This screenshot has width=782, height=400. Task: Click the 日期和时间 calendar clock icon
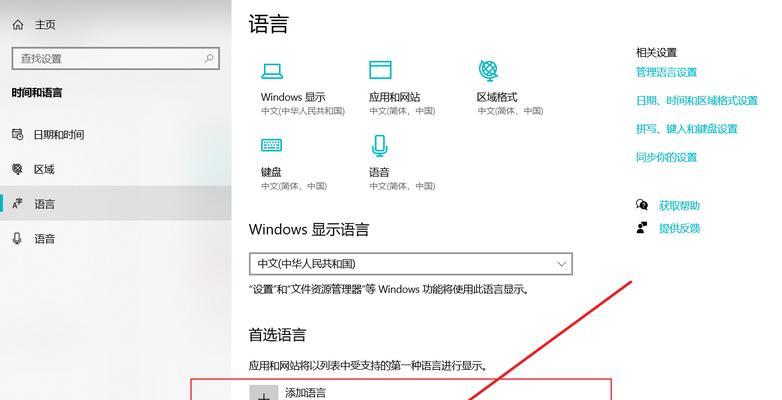coord(17,134)
